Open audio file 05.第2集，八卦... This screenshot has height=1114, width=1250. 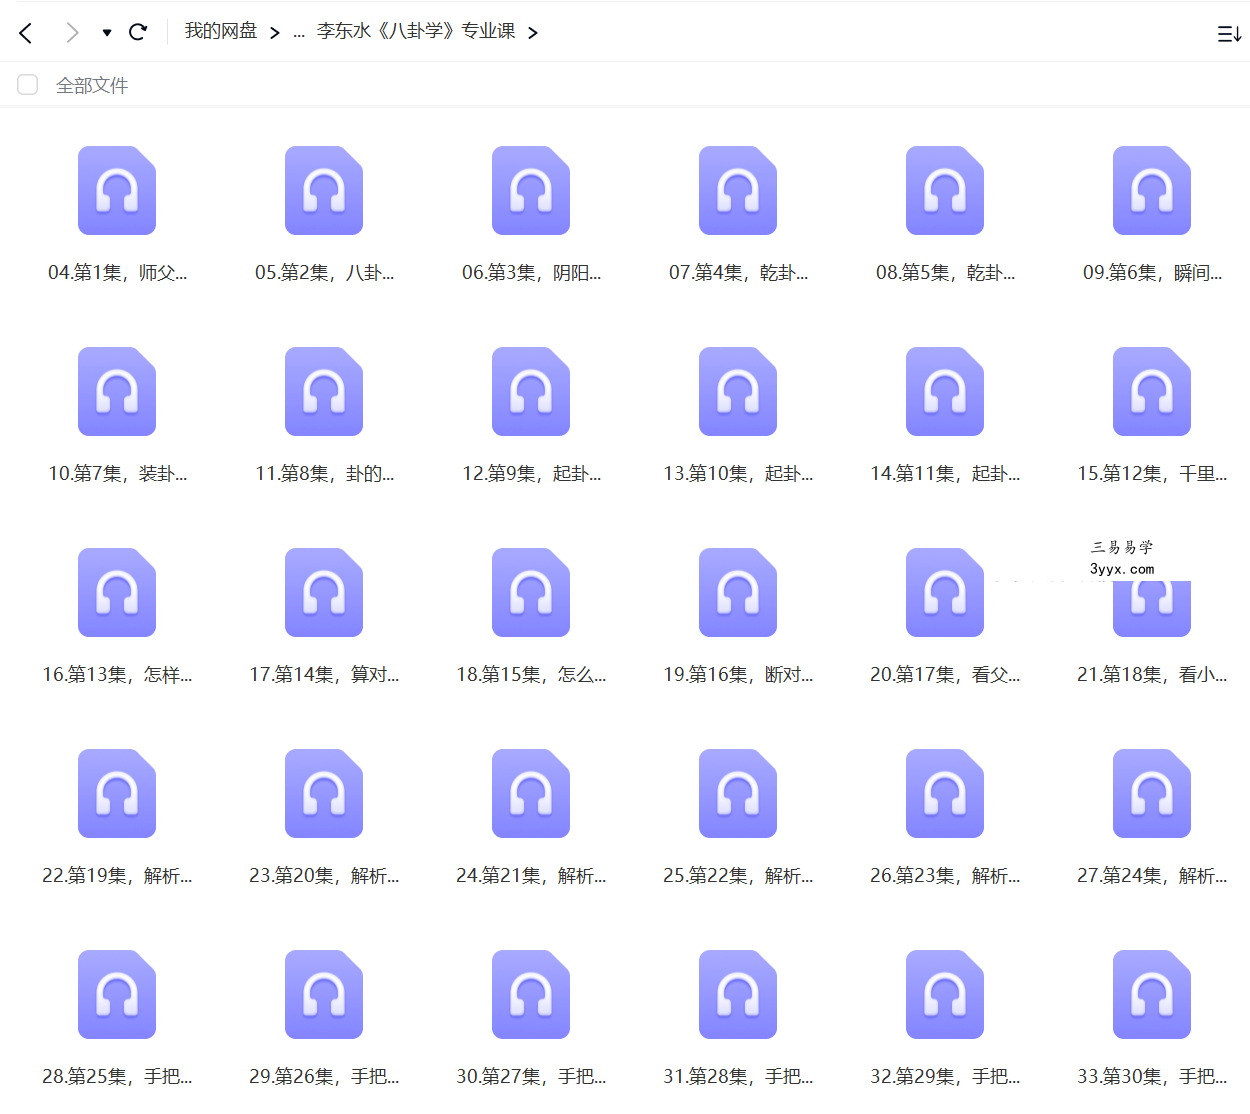pyautogui.click(x=324, y=191)
